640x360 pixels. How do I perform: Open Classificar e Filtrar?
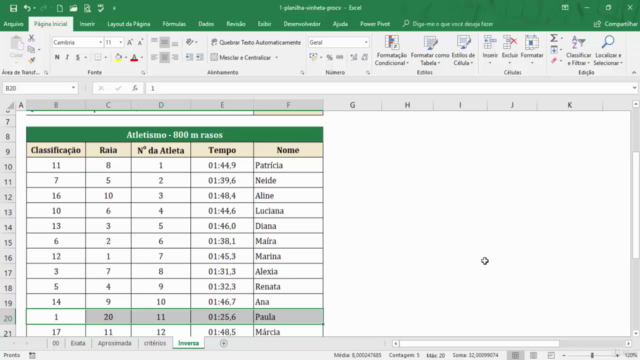pyautogui.click(x=579, y=51)
